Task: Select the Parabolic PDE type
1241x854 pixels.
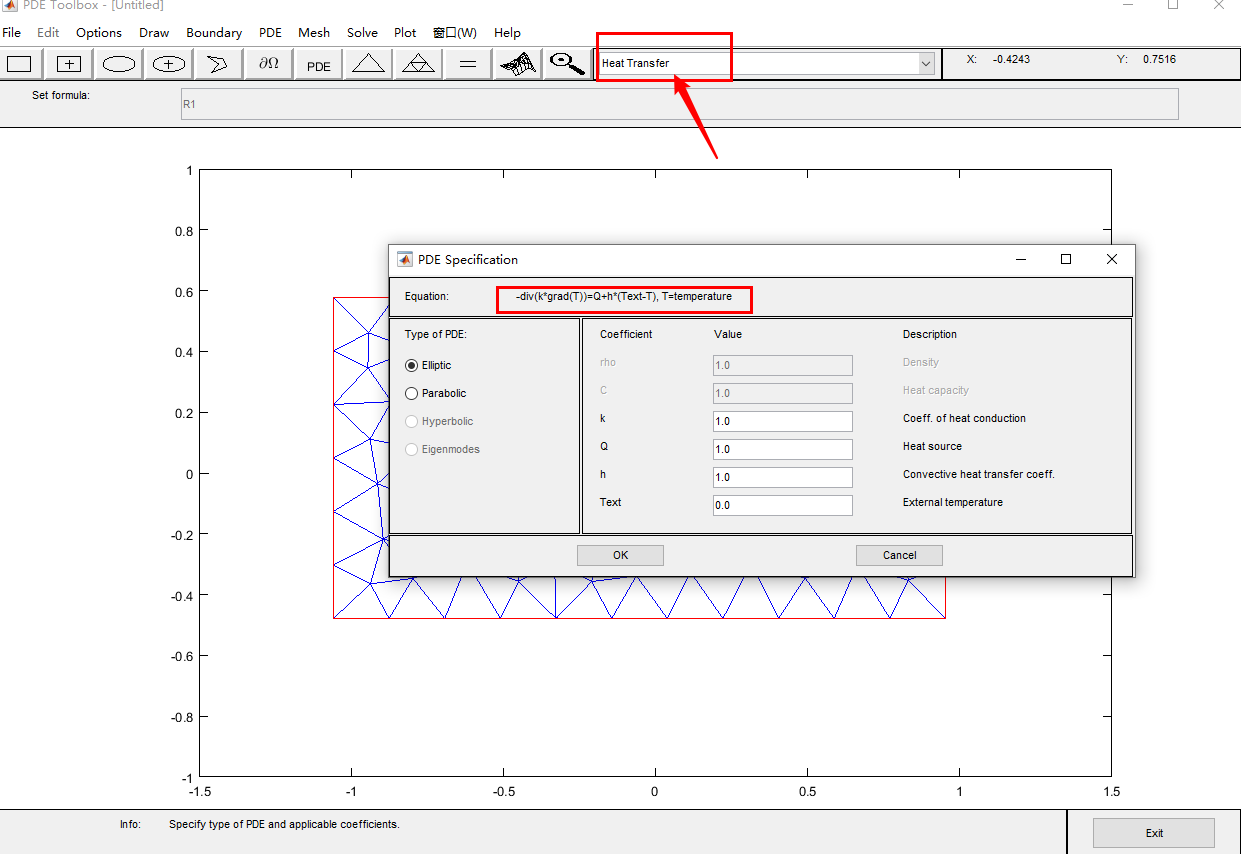Action: [x=436, y=393]
